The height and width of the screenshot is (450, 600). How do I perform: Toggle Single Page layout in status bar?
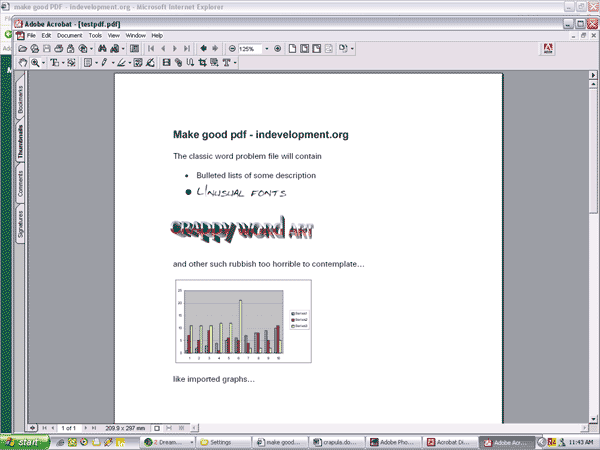pyautogui.click(x=157, y=428)
